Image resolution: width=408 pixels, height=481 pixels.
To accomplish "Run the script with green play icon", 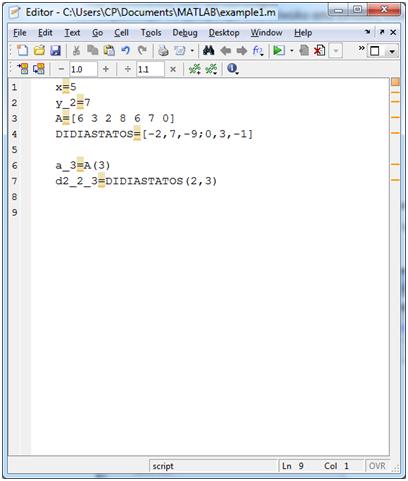I will tap(279, 51).
